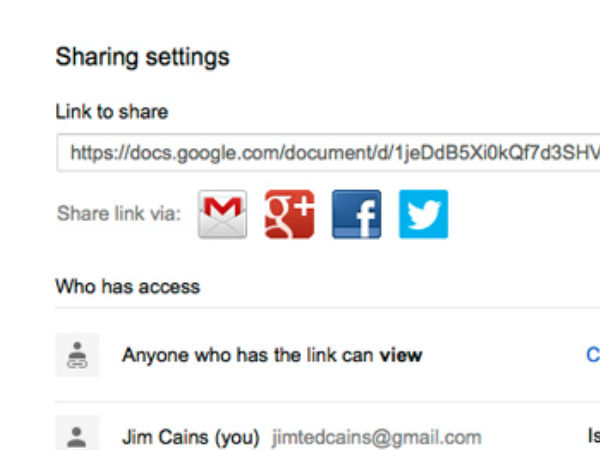Click the 'Who has access' heading
This screenshot has height=450, width=600.
tap(127, 287)
